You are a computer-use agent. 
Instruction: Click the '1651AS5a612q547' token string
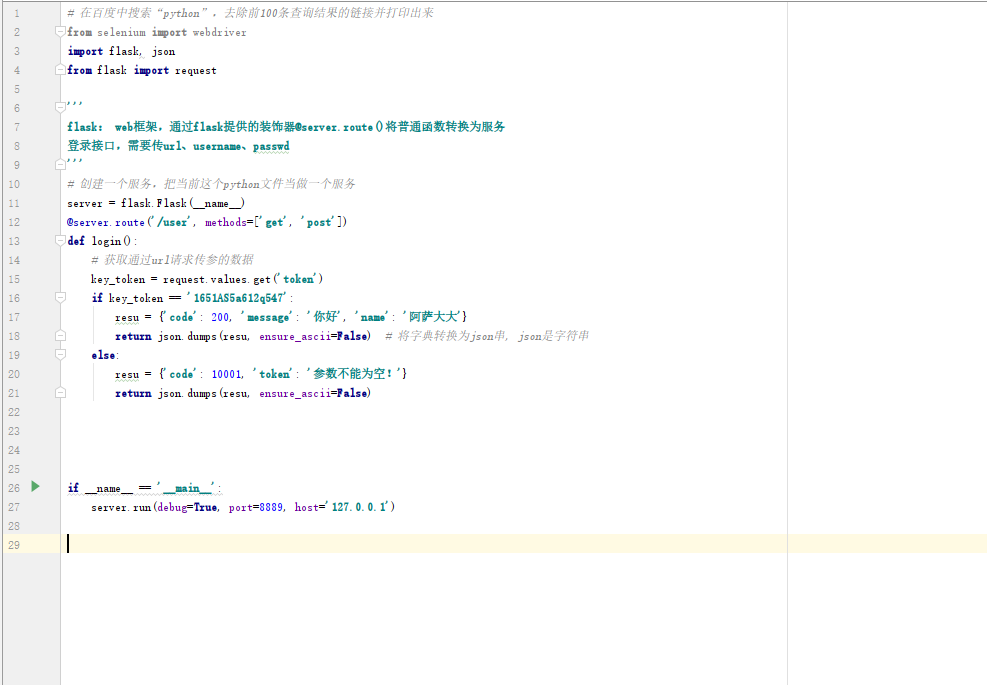pos(239,298)
